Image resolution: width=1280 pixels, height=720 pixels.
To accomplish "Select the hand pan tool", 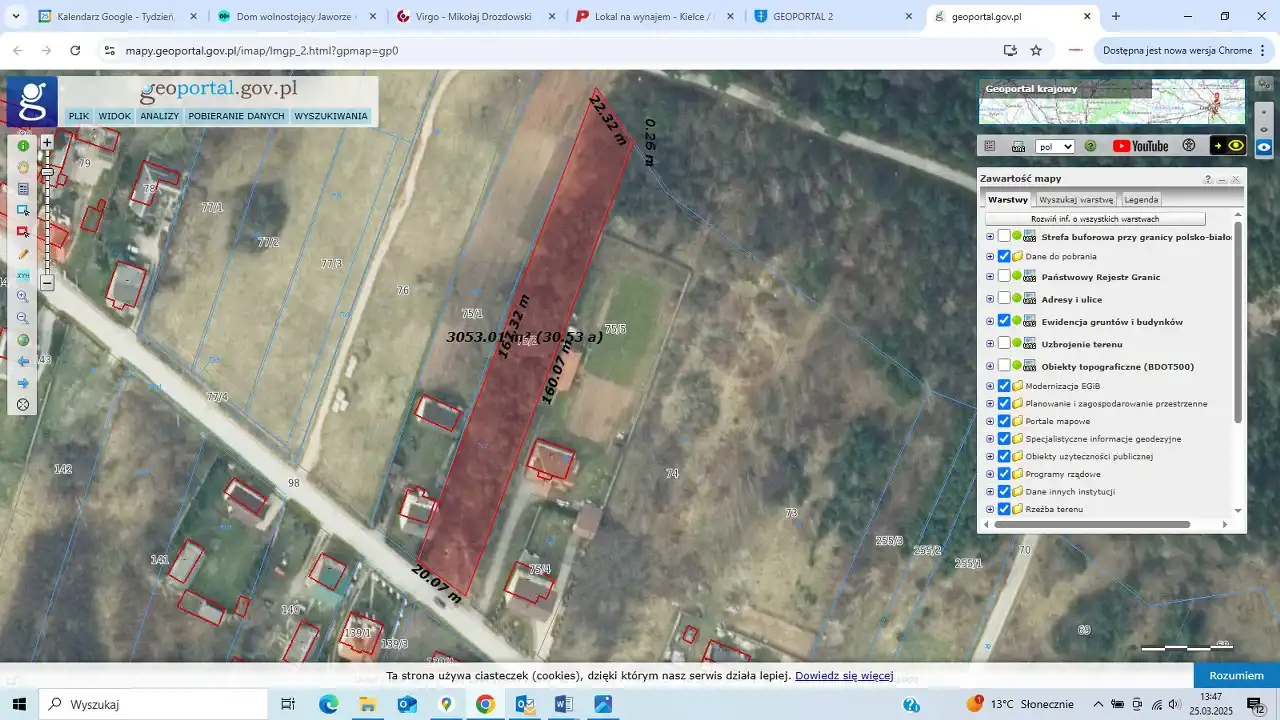I will [23, 167].
